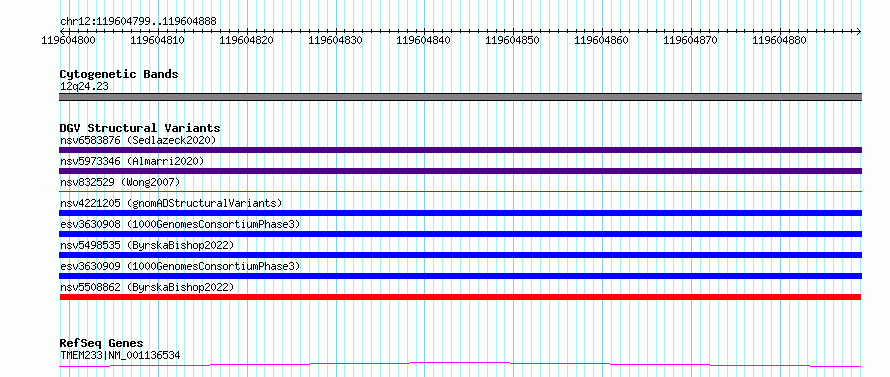
Task: Click the blue bar under esv3630908
Action: (x=460, y=234)
